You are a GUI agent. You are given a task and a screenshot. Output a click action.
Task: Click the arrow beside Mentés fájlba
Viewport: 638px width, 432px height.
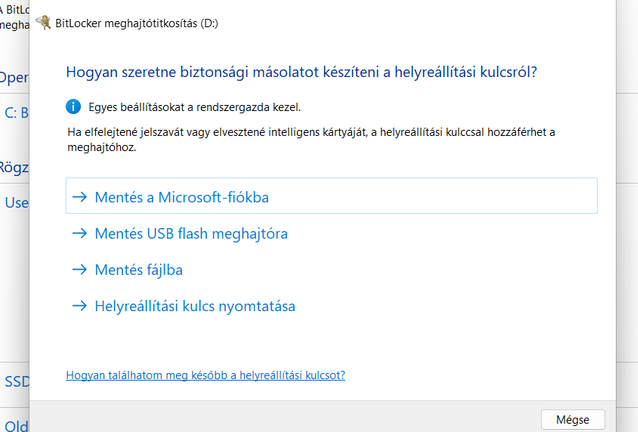(79, 269)
